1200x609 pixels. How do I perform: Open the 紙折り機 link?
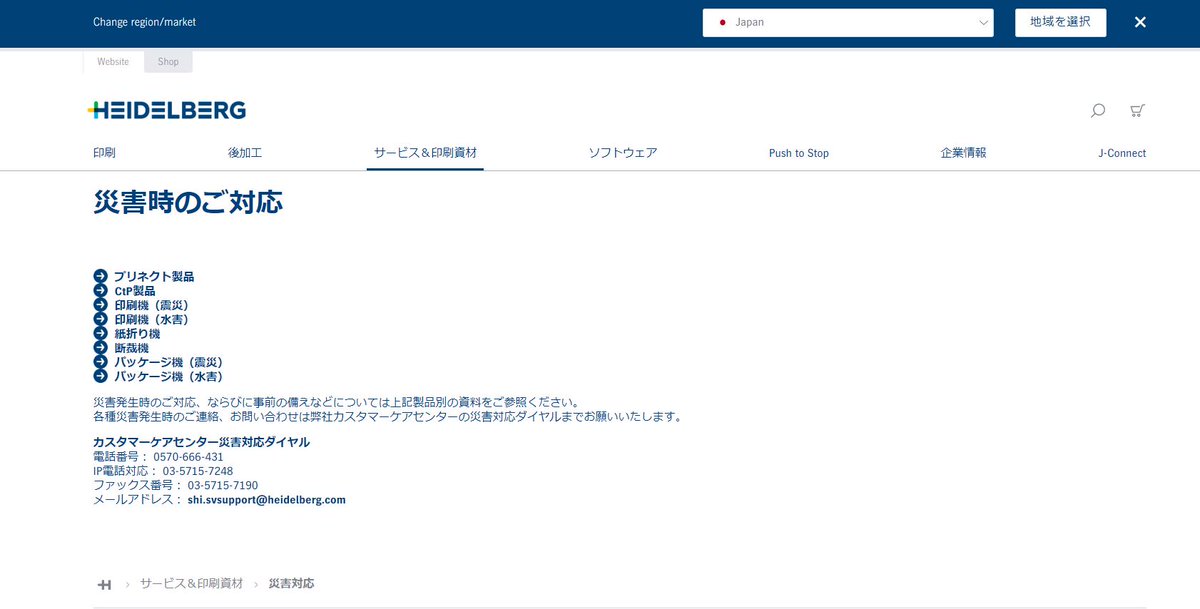(x=137, y=334)
